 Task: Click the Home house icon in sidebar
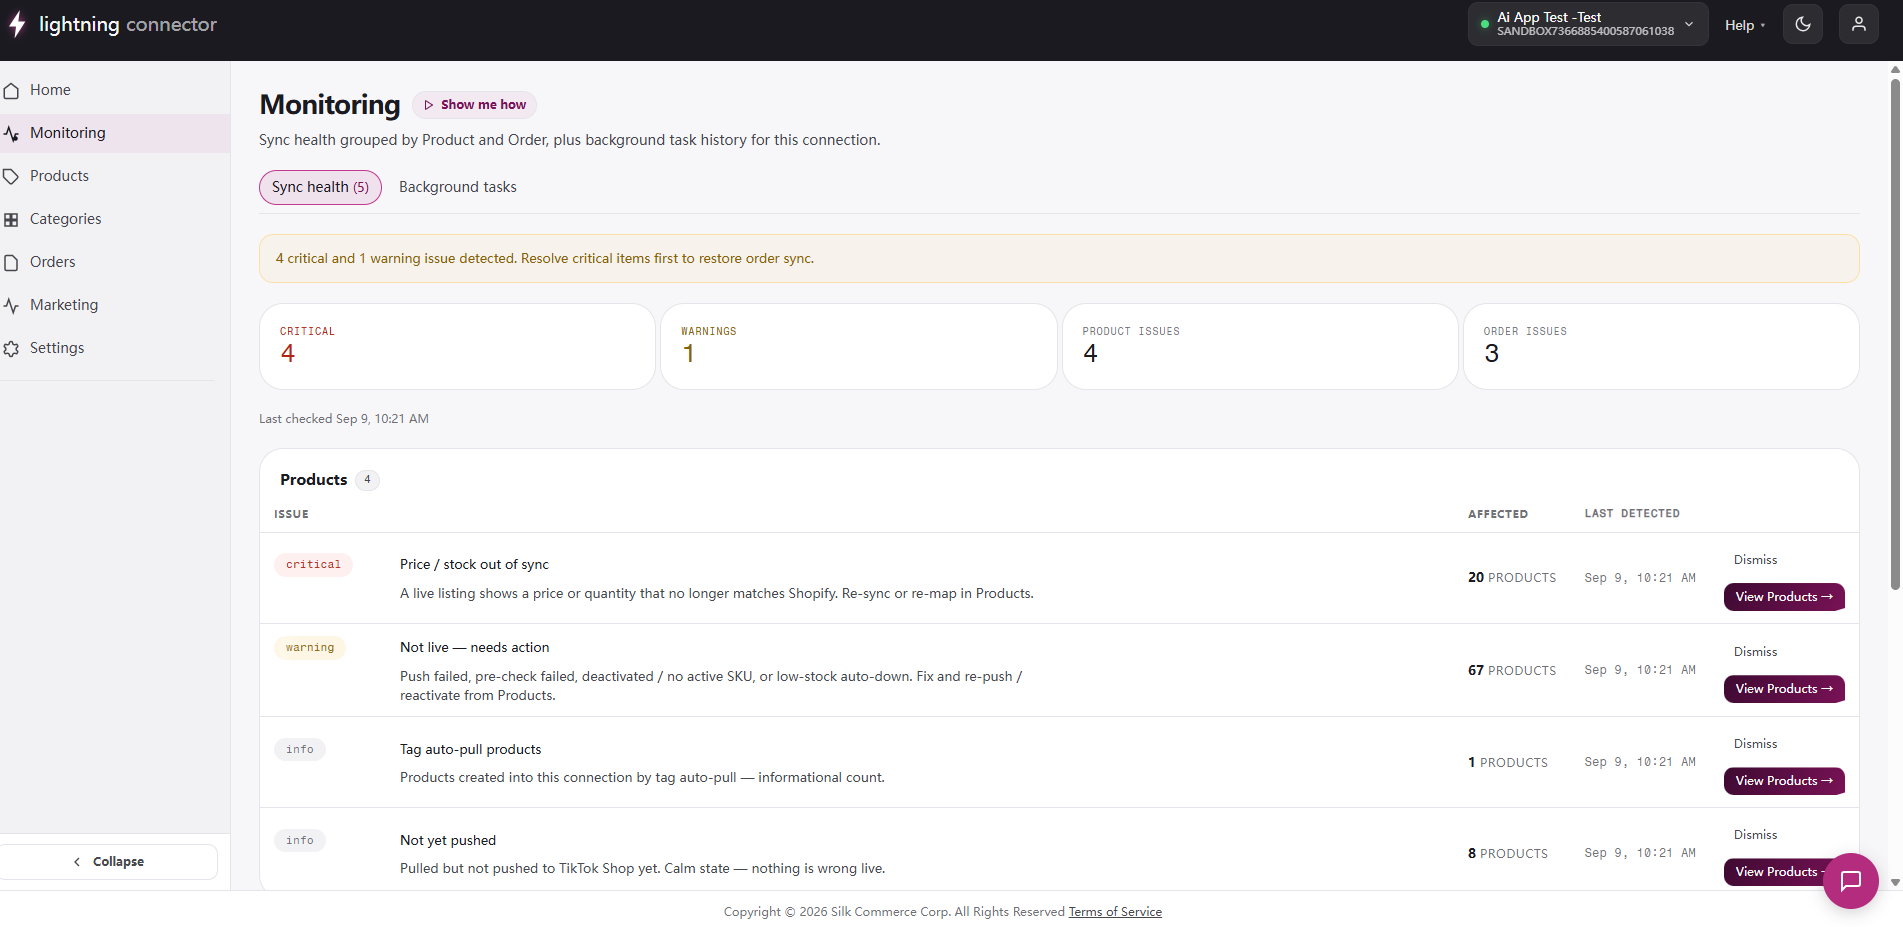tap(12, 91)
